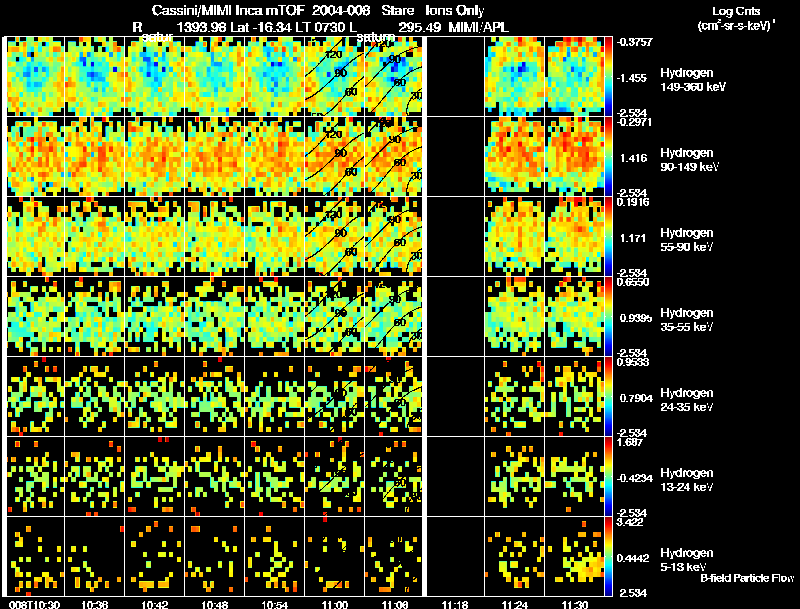The height and width of the screenshot is (609, 800).
Task: Click the Hydrogen 35-55 keV row label
Action: [687, 320]
